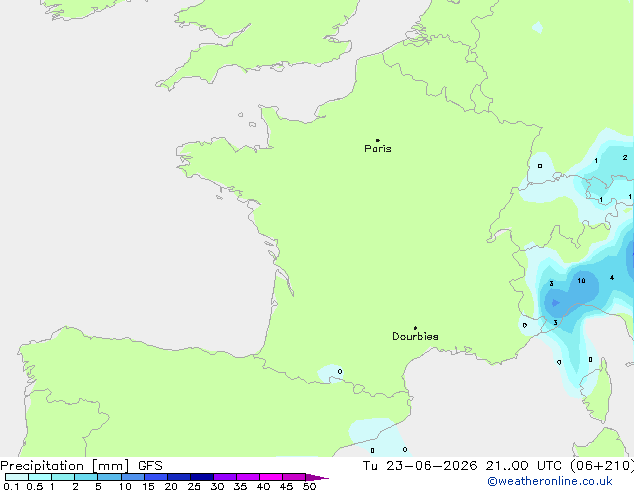Screen dimensions: 634x490
Task: Click the 'Precipitation [mm]' title text
Action: [65, 466]
